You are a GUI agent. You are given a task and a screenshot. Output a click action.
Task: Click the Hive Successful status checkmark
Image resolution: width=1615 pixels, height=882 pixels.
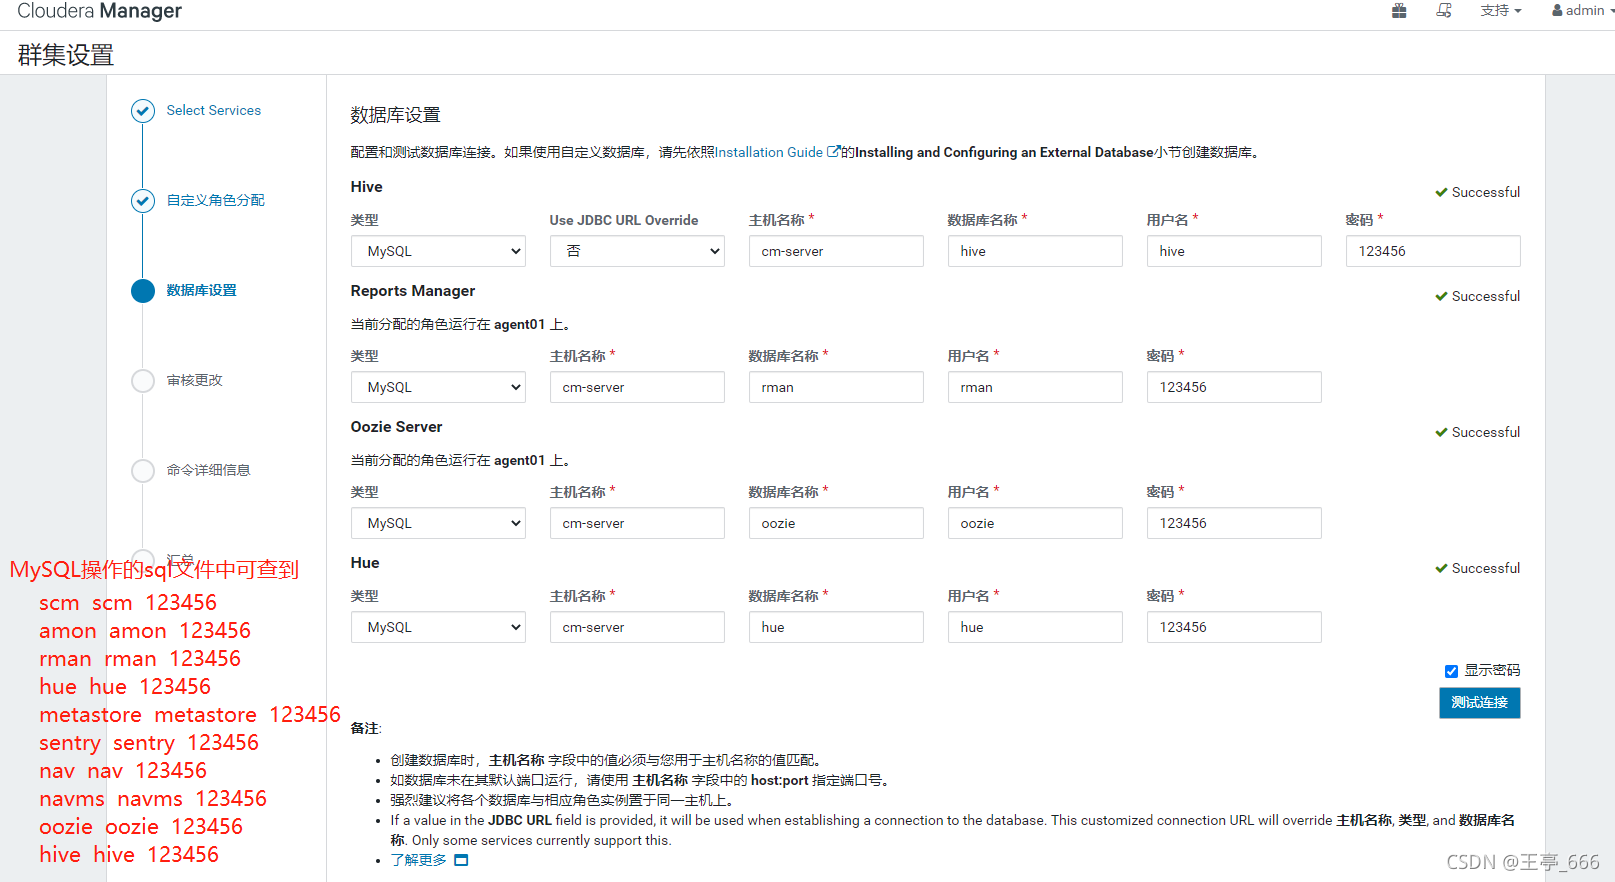pos(1441,192)
